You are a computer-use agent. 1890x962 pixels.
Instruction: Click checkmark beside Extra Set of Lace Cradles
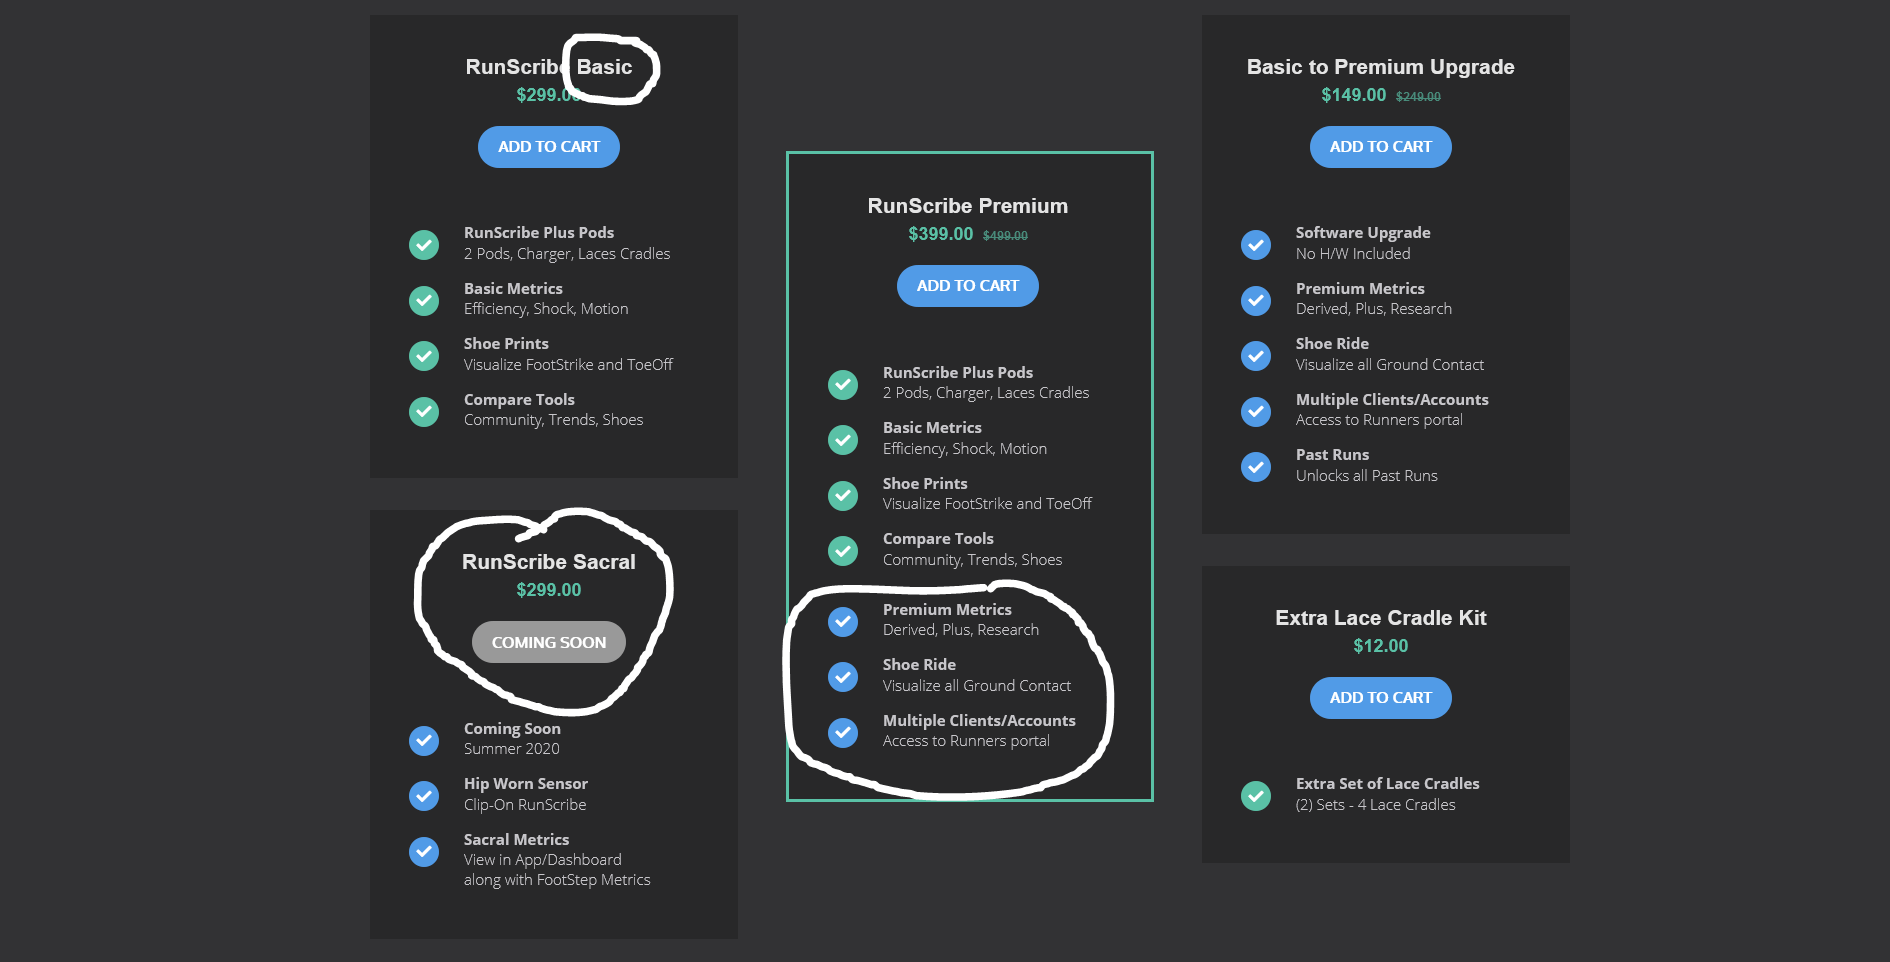[1256, 795]
